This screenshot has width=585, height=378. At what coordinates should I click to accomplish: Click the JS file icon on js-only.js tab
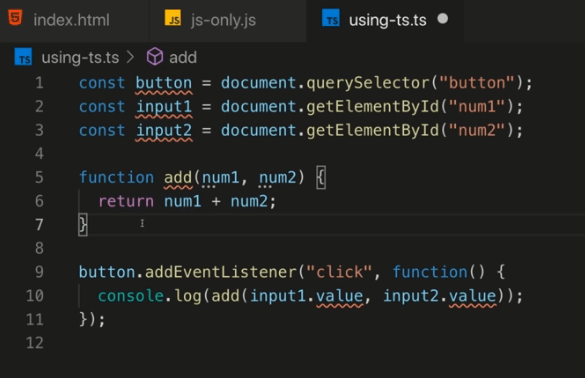173,19
